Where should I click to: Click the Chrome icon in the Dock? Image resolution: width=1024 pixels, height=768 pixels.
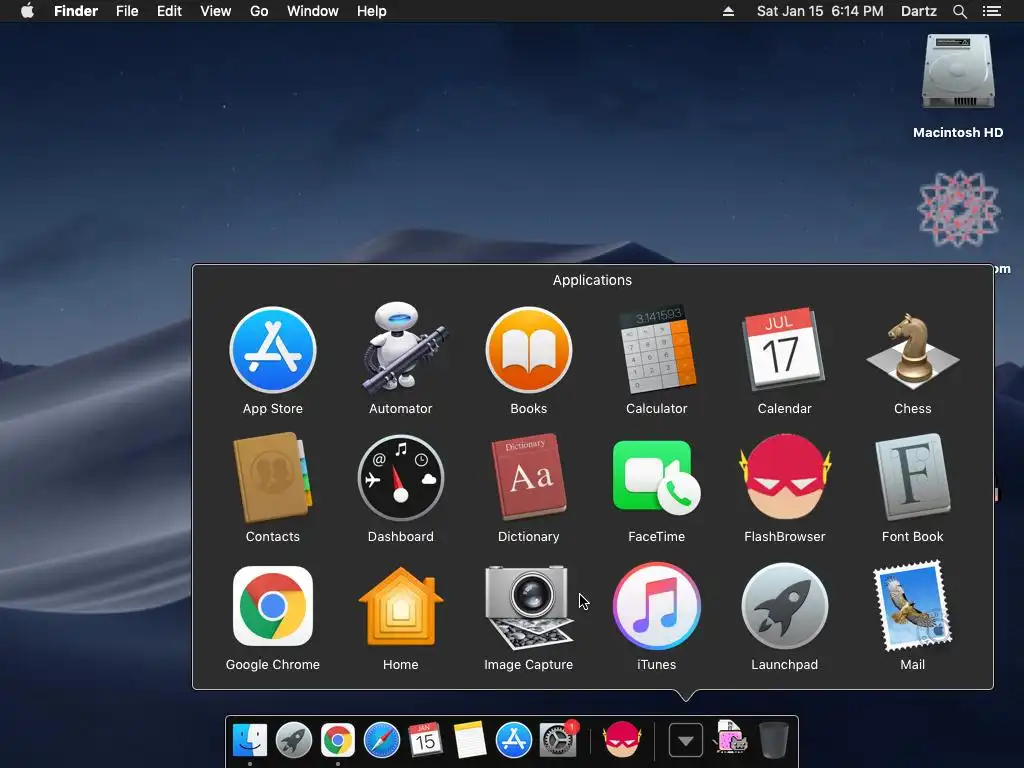338,741
